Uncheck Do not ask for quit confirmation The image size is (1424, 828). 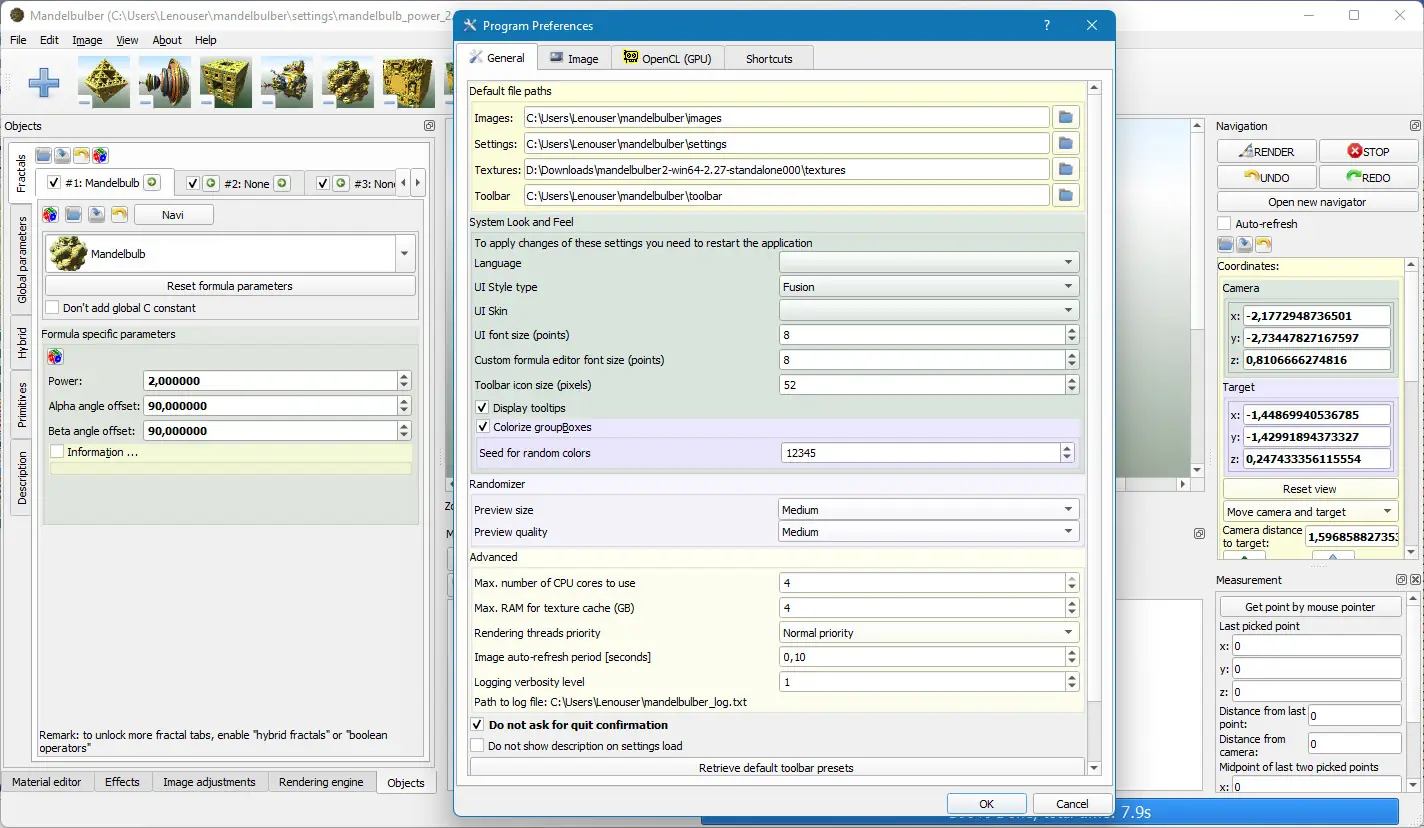tap(477, 725)
